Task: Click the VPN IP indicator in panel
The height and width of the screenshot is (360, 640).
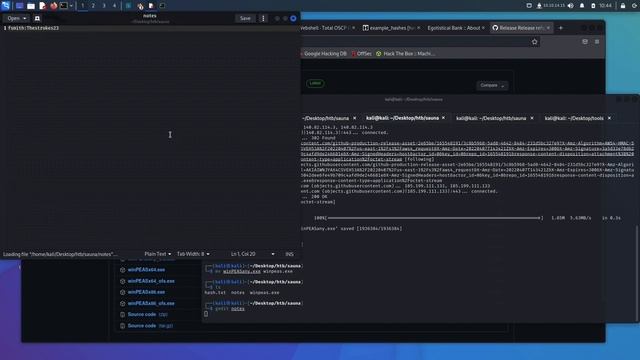Action: [x=551, y=6]
